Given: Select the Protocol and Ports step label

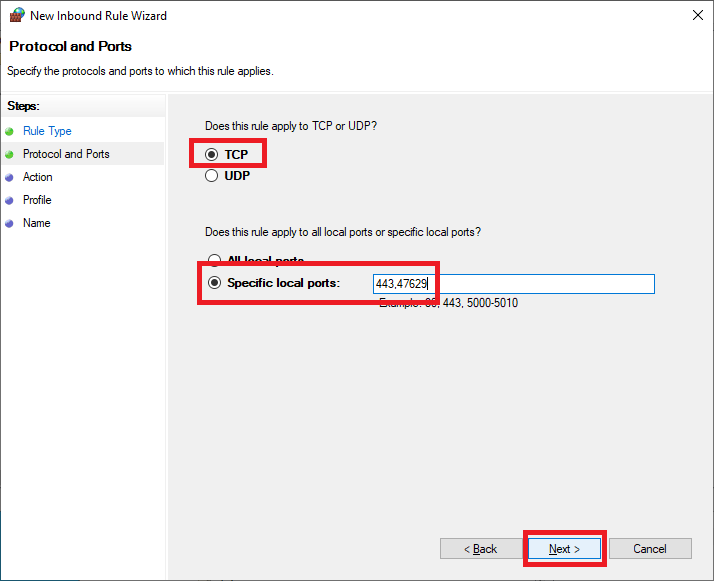Looking at the screenshot, I should 66,154.
